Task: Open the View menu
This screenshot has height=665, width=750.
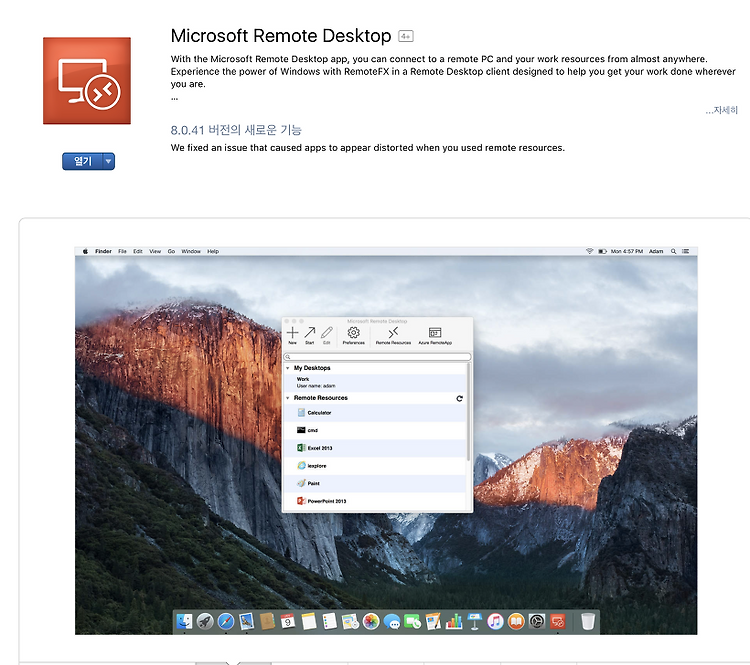Action: coord(155,251)
